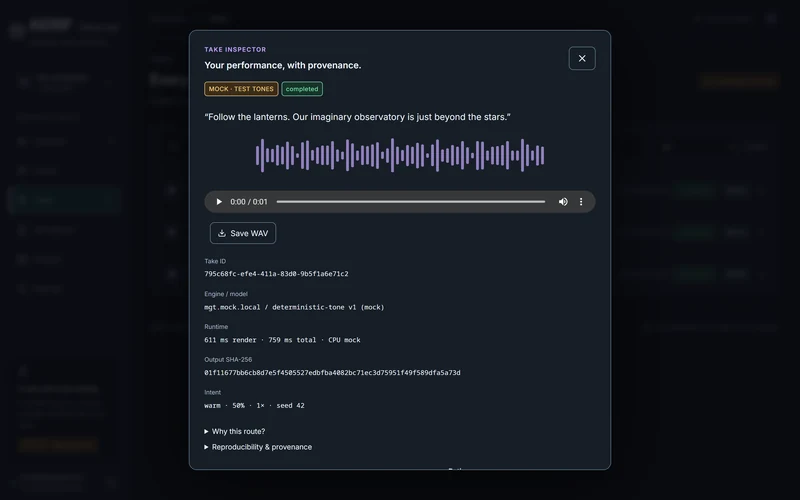Expand 'Reproducibility & provenance' details

(x=258, y=447)
